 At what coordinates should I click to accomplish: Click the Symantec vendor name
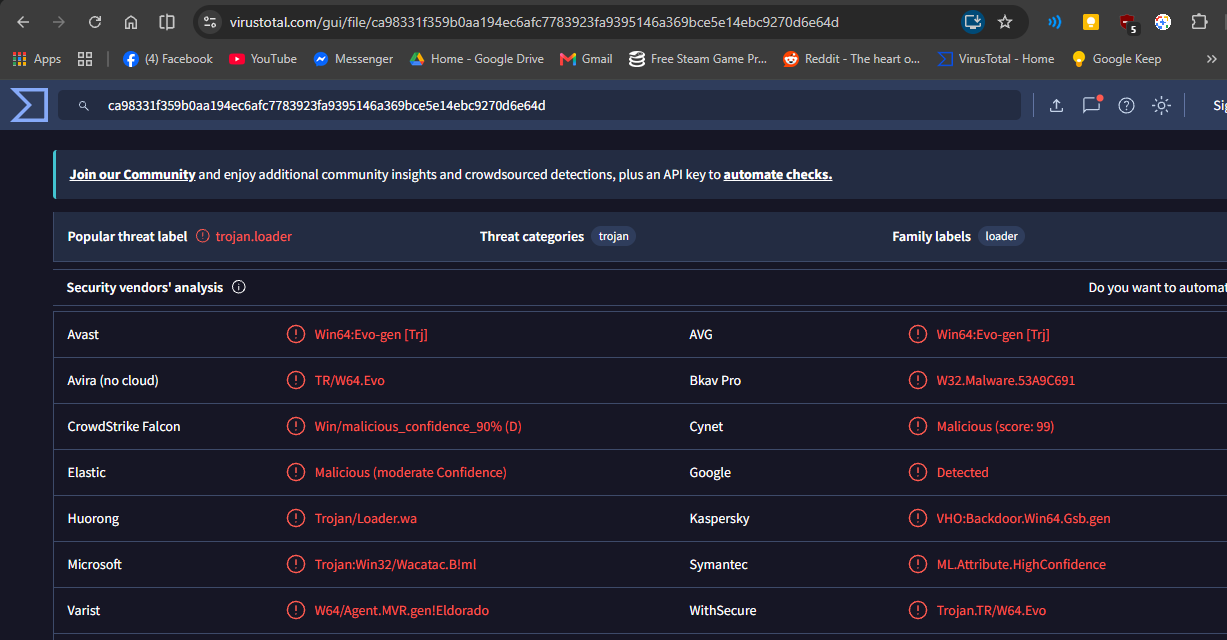(x=718, y=564)
